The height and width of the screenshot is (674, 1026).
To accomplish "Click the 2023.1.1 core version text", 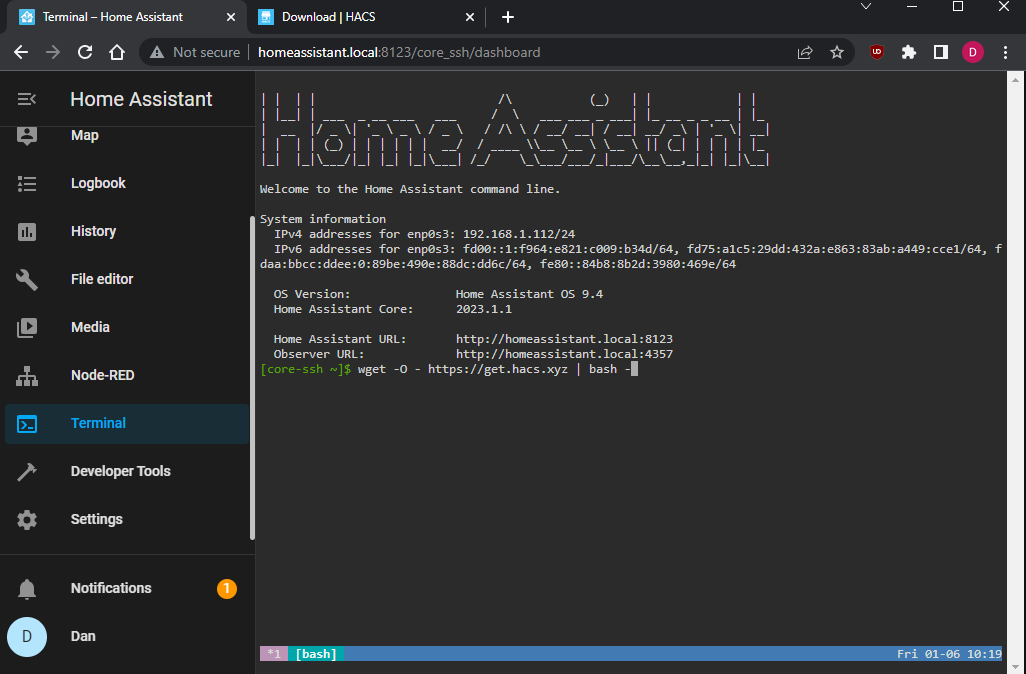I will (x=484, y=310).
